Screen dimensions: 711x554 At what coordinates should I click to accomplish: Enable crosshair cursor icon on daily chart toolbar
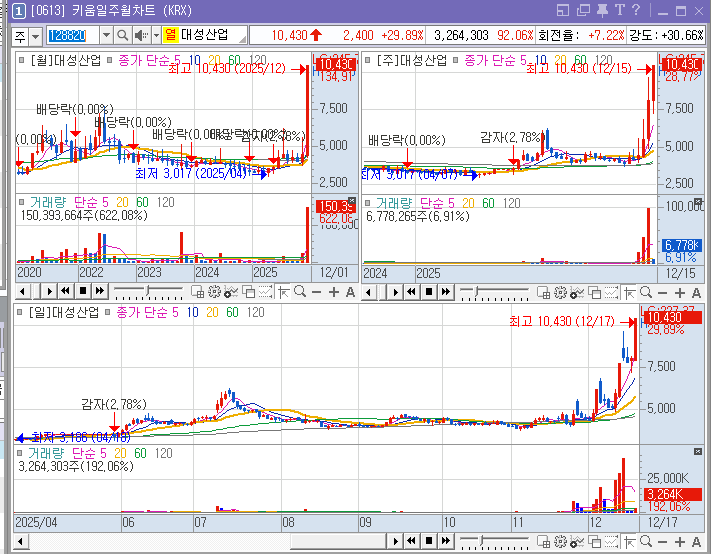[629, 541]
